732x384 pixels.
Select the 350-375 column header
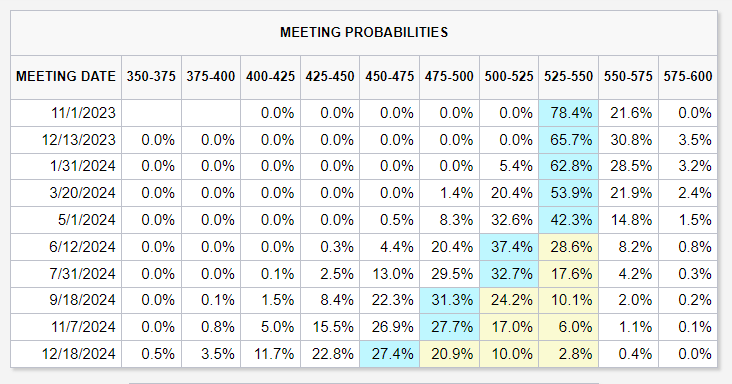tap(151, 77)
